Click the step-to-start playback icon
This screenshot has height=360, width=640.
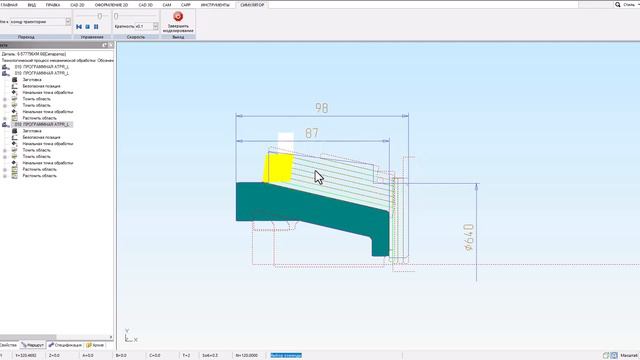click(79, 27)
